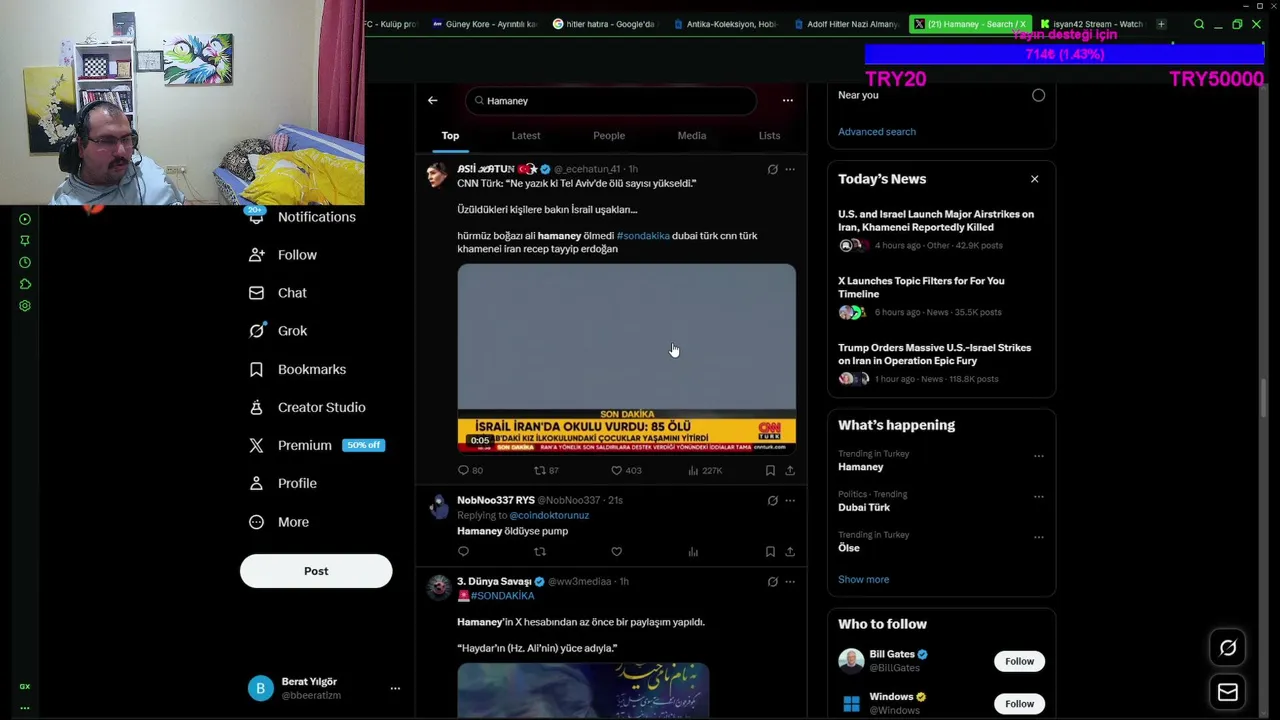Image resolution: width=1280 pixels, height=720 pixels.
Task: Click Show more under What's happening
Action: click(863, 579)
